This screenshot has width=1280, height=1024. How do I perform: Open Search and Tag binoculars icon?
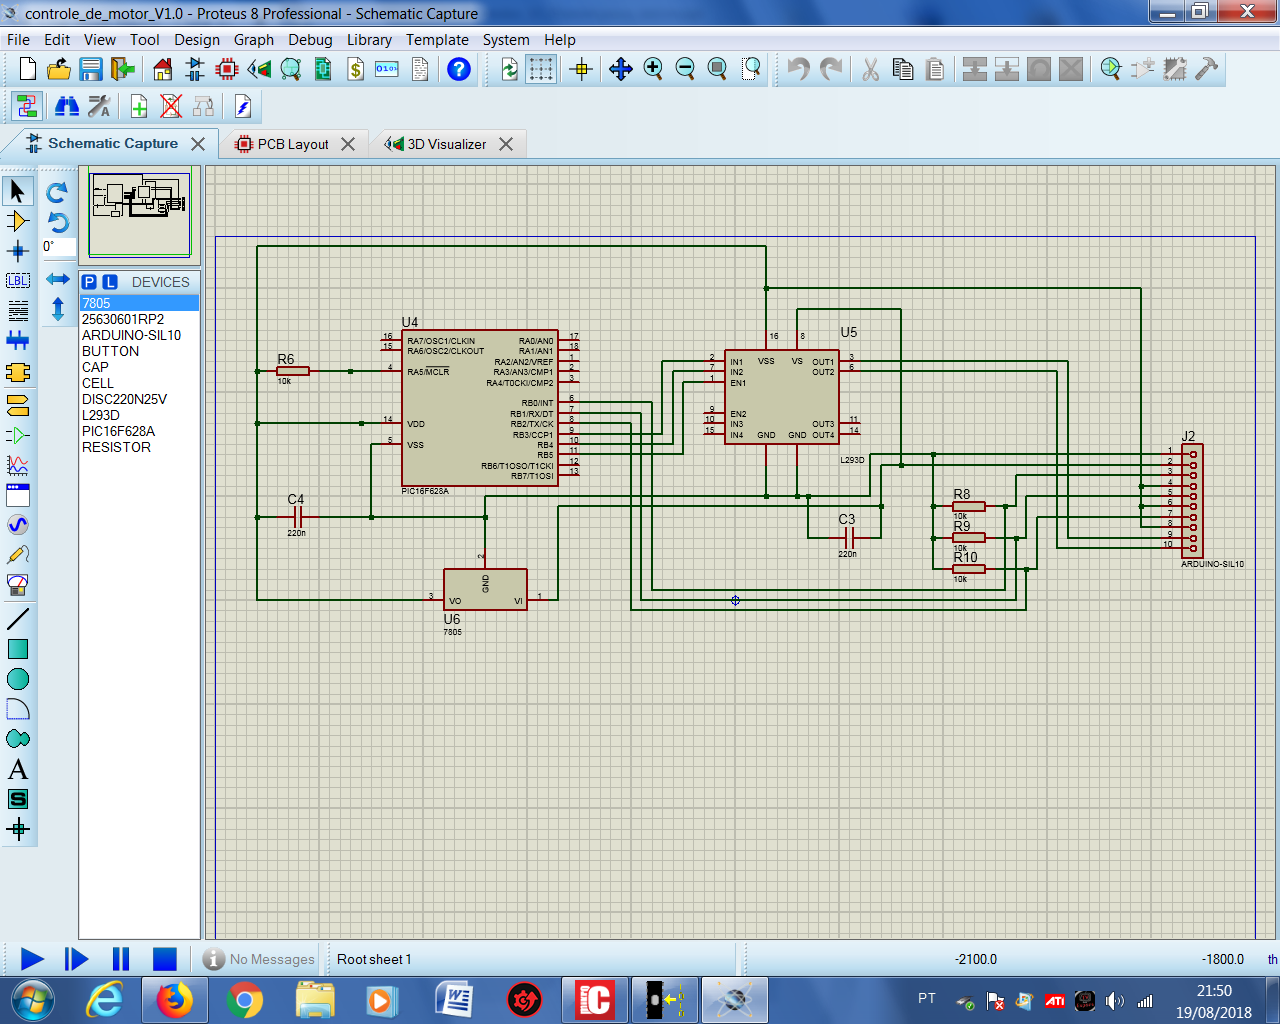point(67,106)
